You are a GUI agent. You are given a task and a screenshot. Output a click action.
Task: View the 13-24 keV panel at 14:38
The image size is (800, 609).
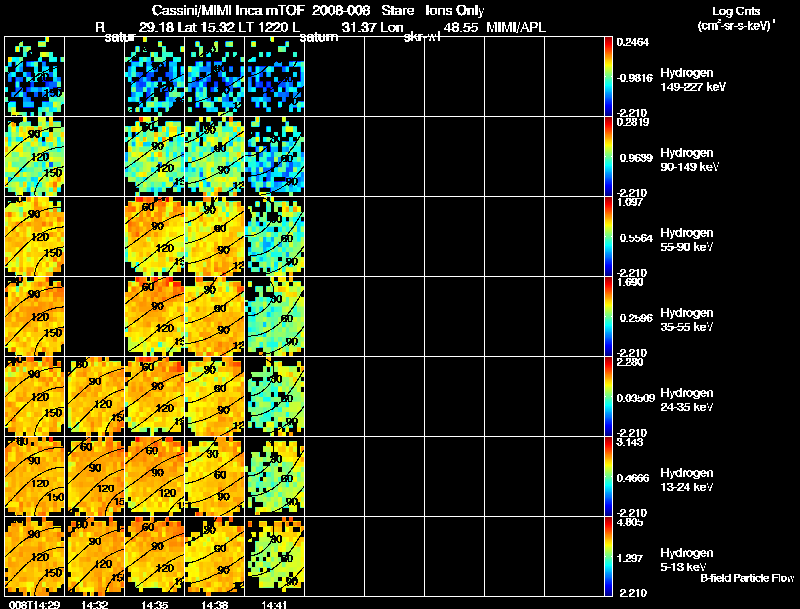[x=215, y=477]
